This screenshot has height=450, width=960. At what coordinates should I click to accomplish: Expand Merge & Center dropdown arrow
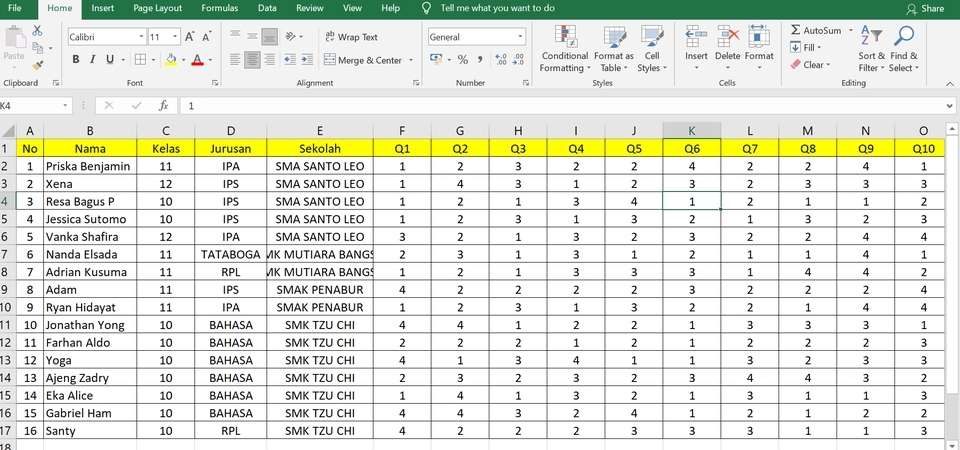(411, 60)
